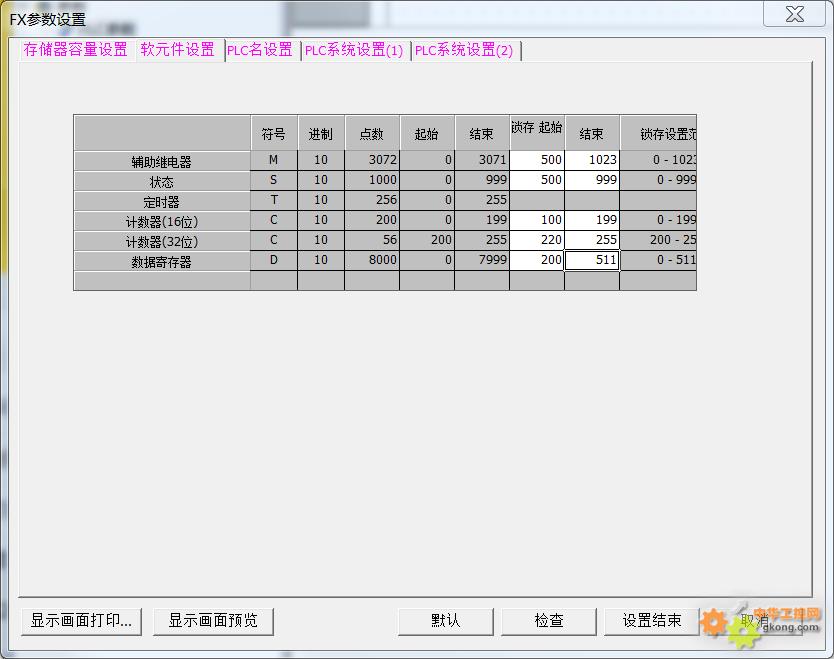Screen dimensions: 834x659
Task: Switch to PLC系统设置(1) tab
Action: tap(354, 50)
